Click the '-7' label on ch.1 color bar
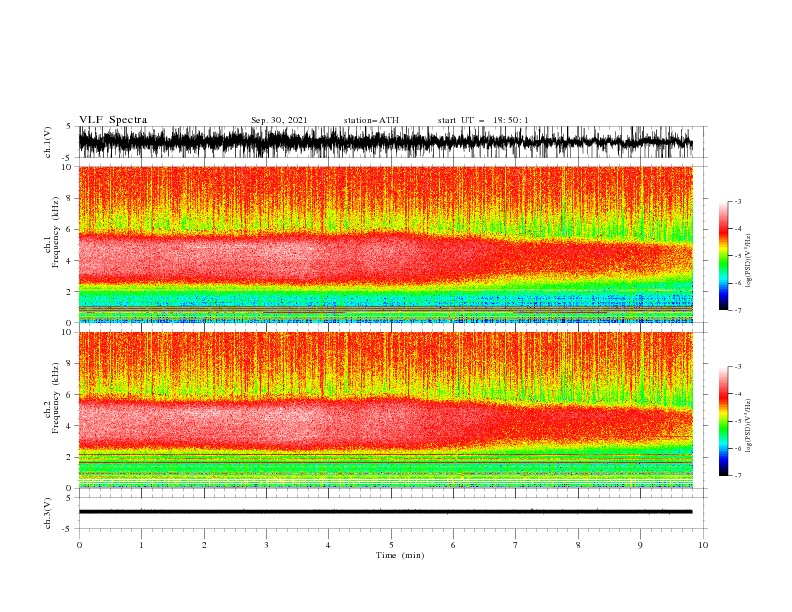 coord(737,310)
